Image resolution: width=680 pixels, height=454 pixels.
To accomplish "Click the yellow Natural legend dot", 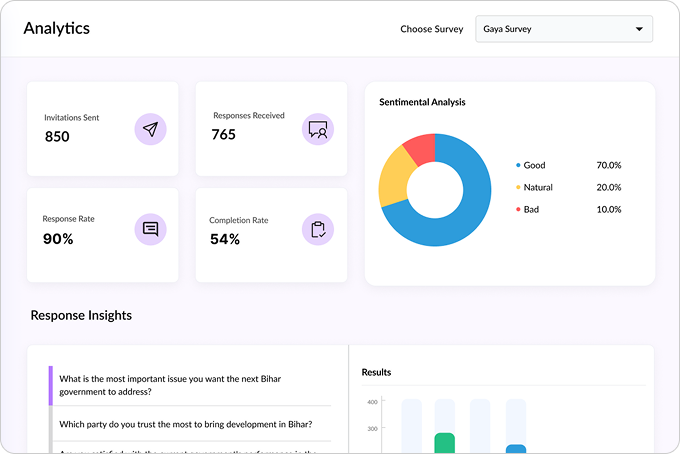I will [518, 187].
